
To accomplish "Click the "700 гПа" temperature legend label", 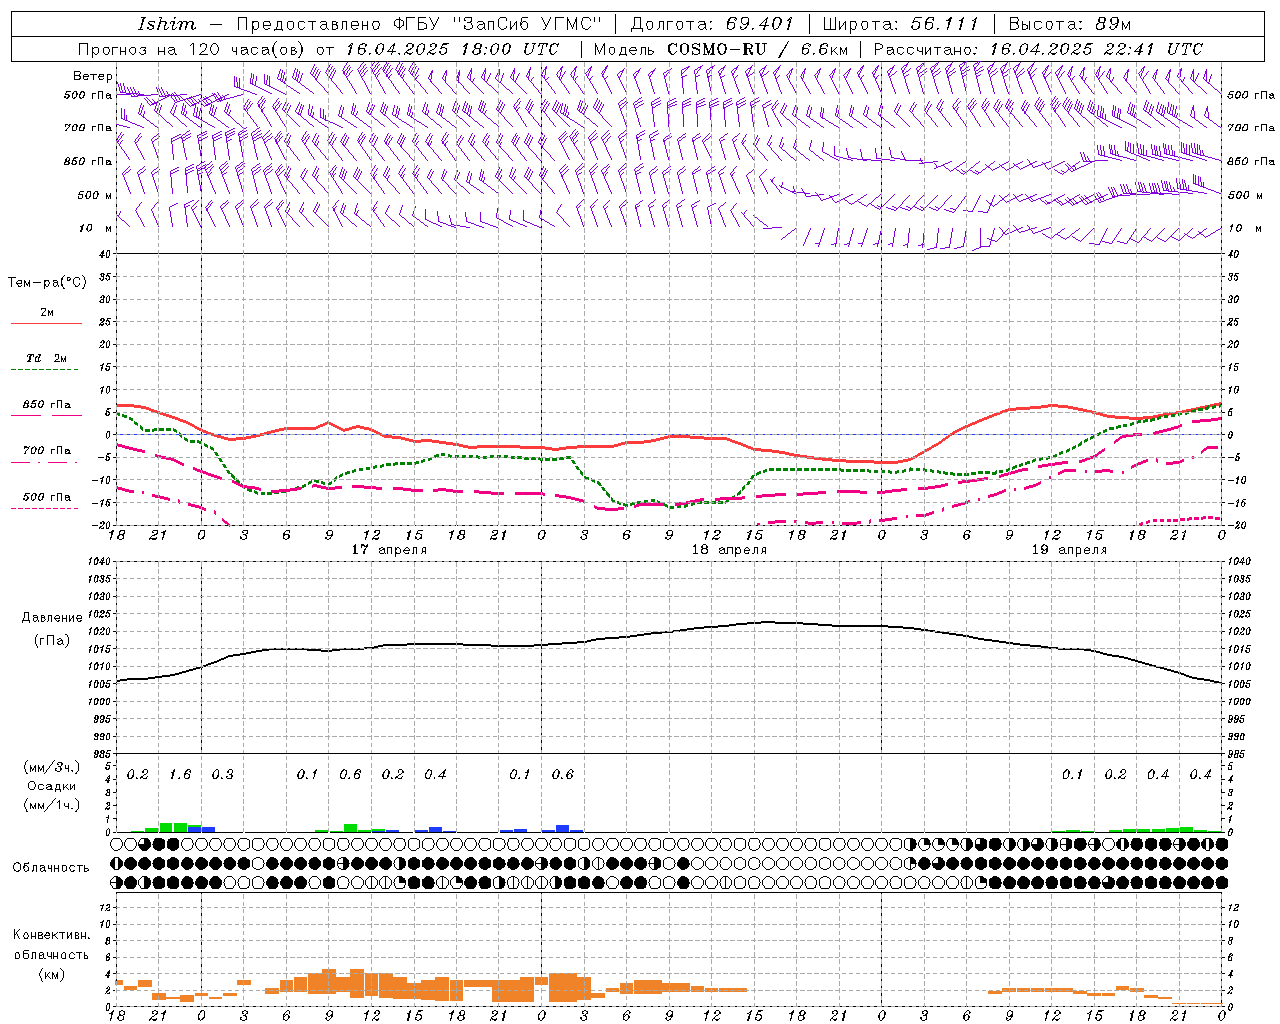I will (x=47, y=450).
